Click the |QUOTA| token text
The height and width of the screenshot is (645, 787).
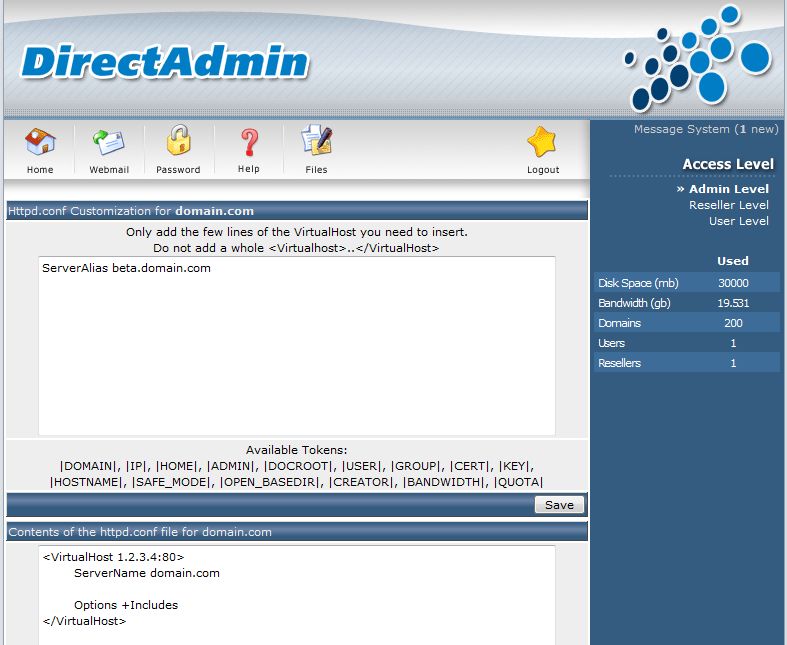[518, 482]
